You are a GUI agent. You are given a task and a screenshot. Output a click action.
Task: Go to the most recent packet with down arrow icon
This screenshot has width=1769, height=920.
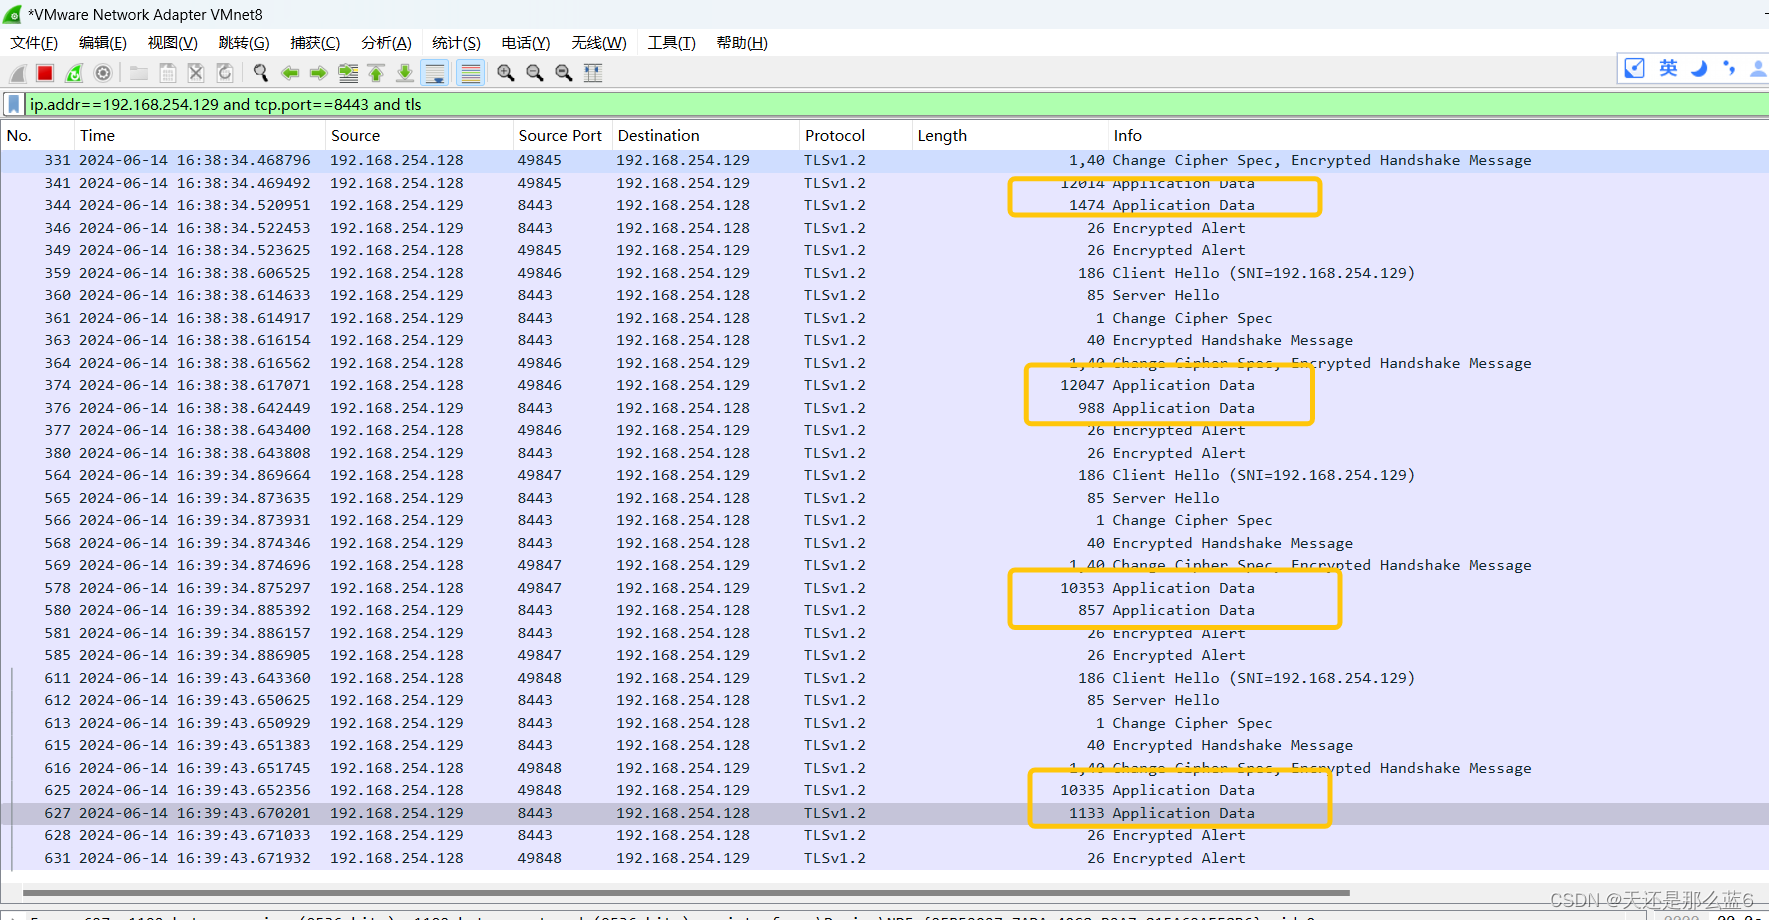404,72
